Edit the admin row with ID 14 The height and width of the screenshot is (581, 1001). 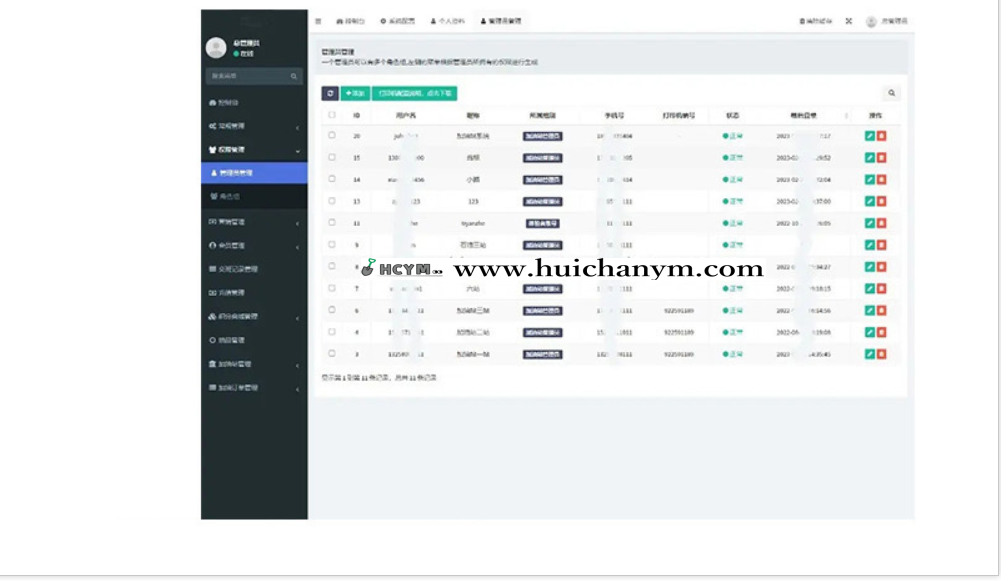click(x=869, y=179)
